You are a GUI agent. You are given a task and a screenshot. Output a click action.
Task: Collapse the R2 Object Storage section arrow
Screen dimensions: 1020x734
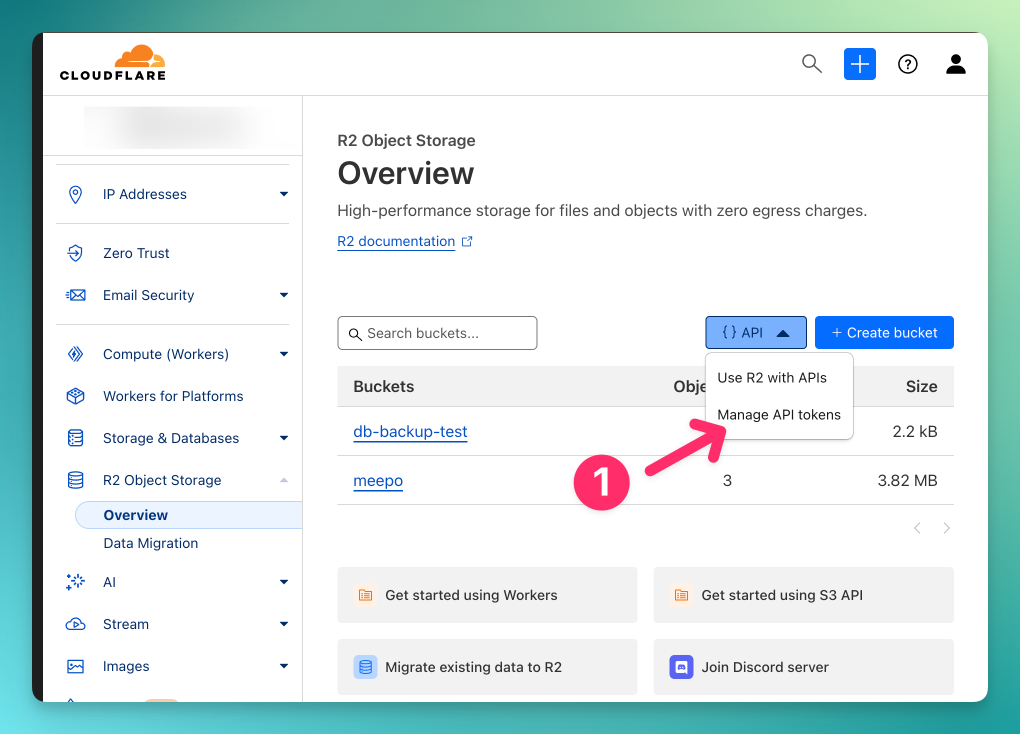tap(284, 480)
